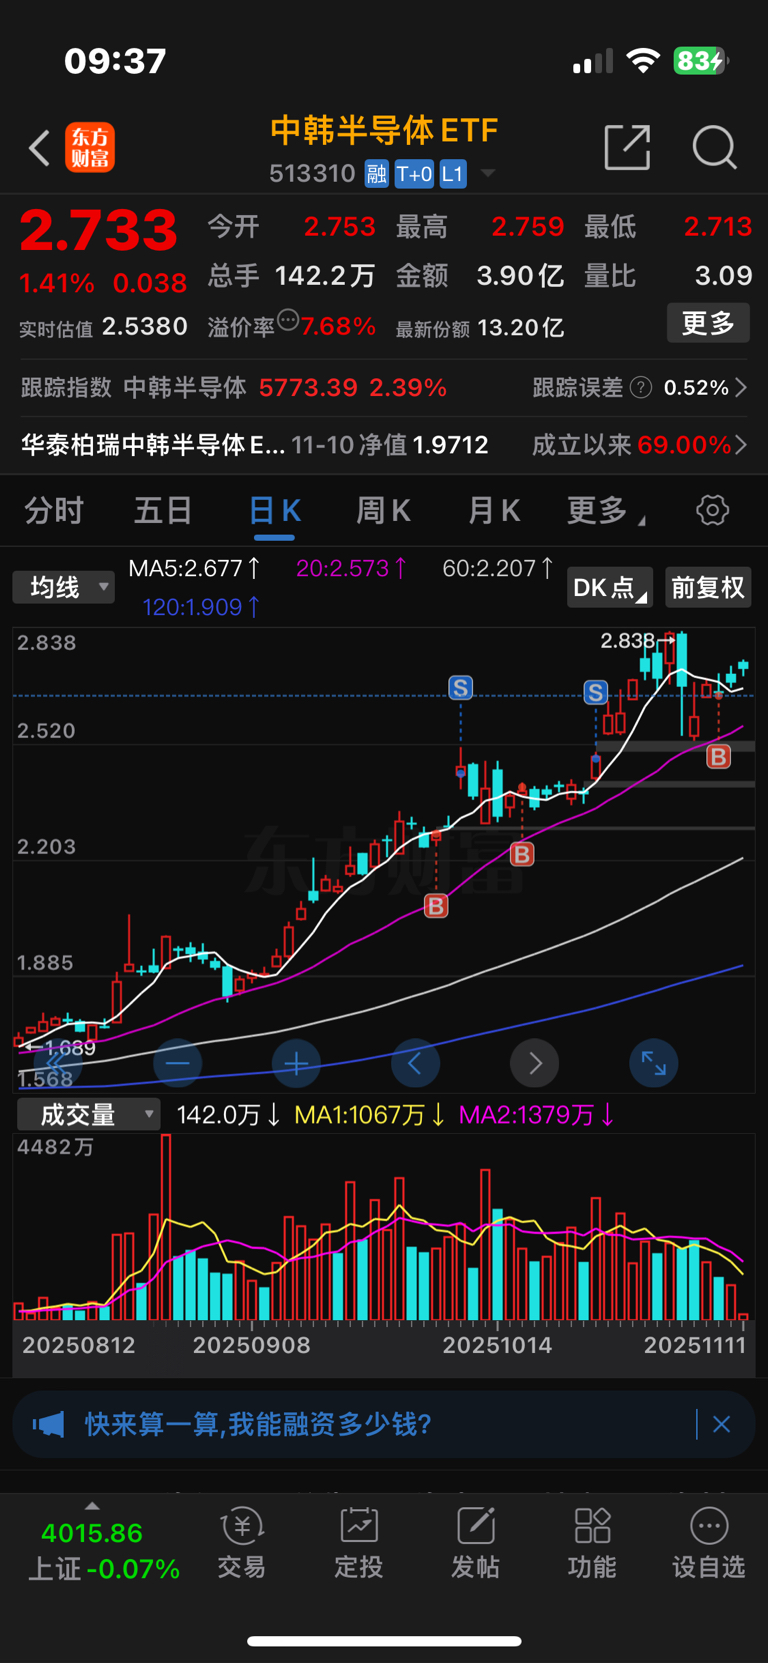768x1663 pixels.
Task: Tap the MA1:1067万 volume value
Action: point(370,1115)
